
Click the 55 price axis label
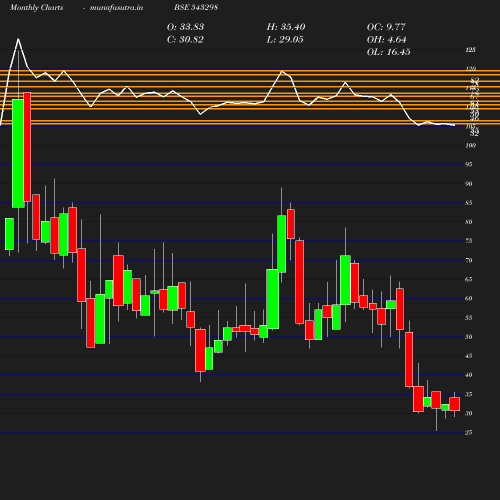pos(469,318)
